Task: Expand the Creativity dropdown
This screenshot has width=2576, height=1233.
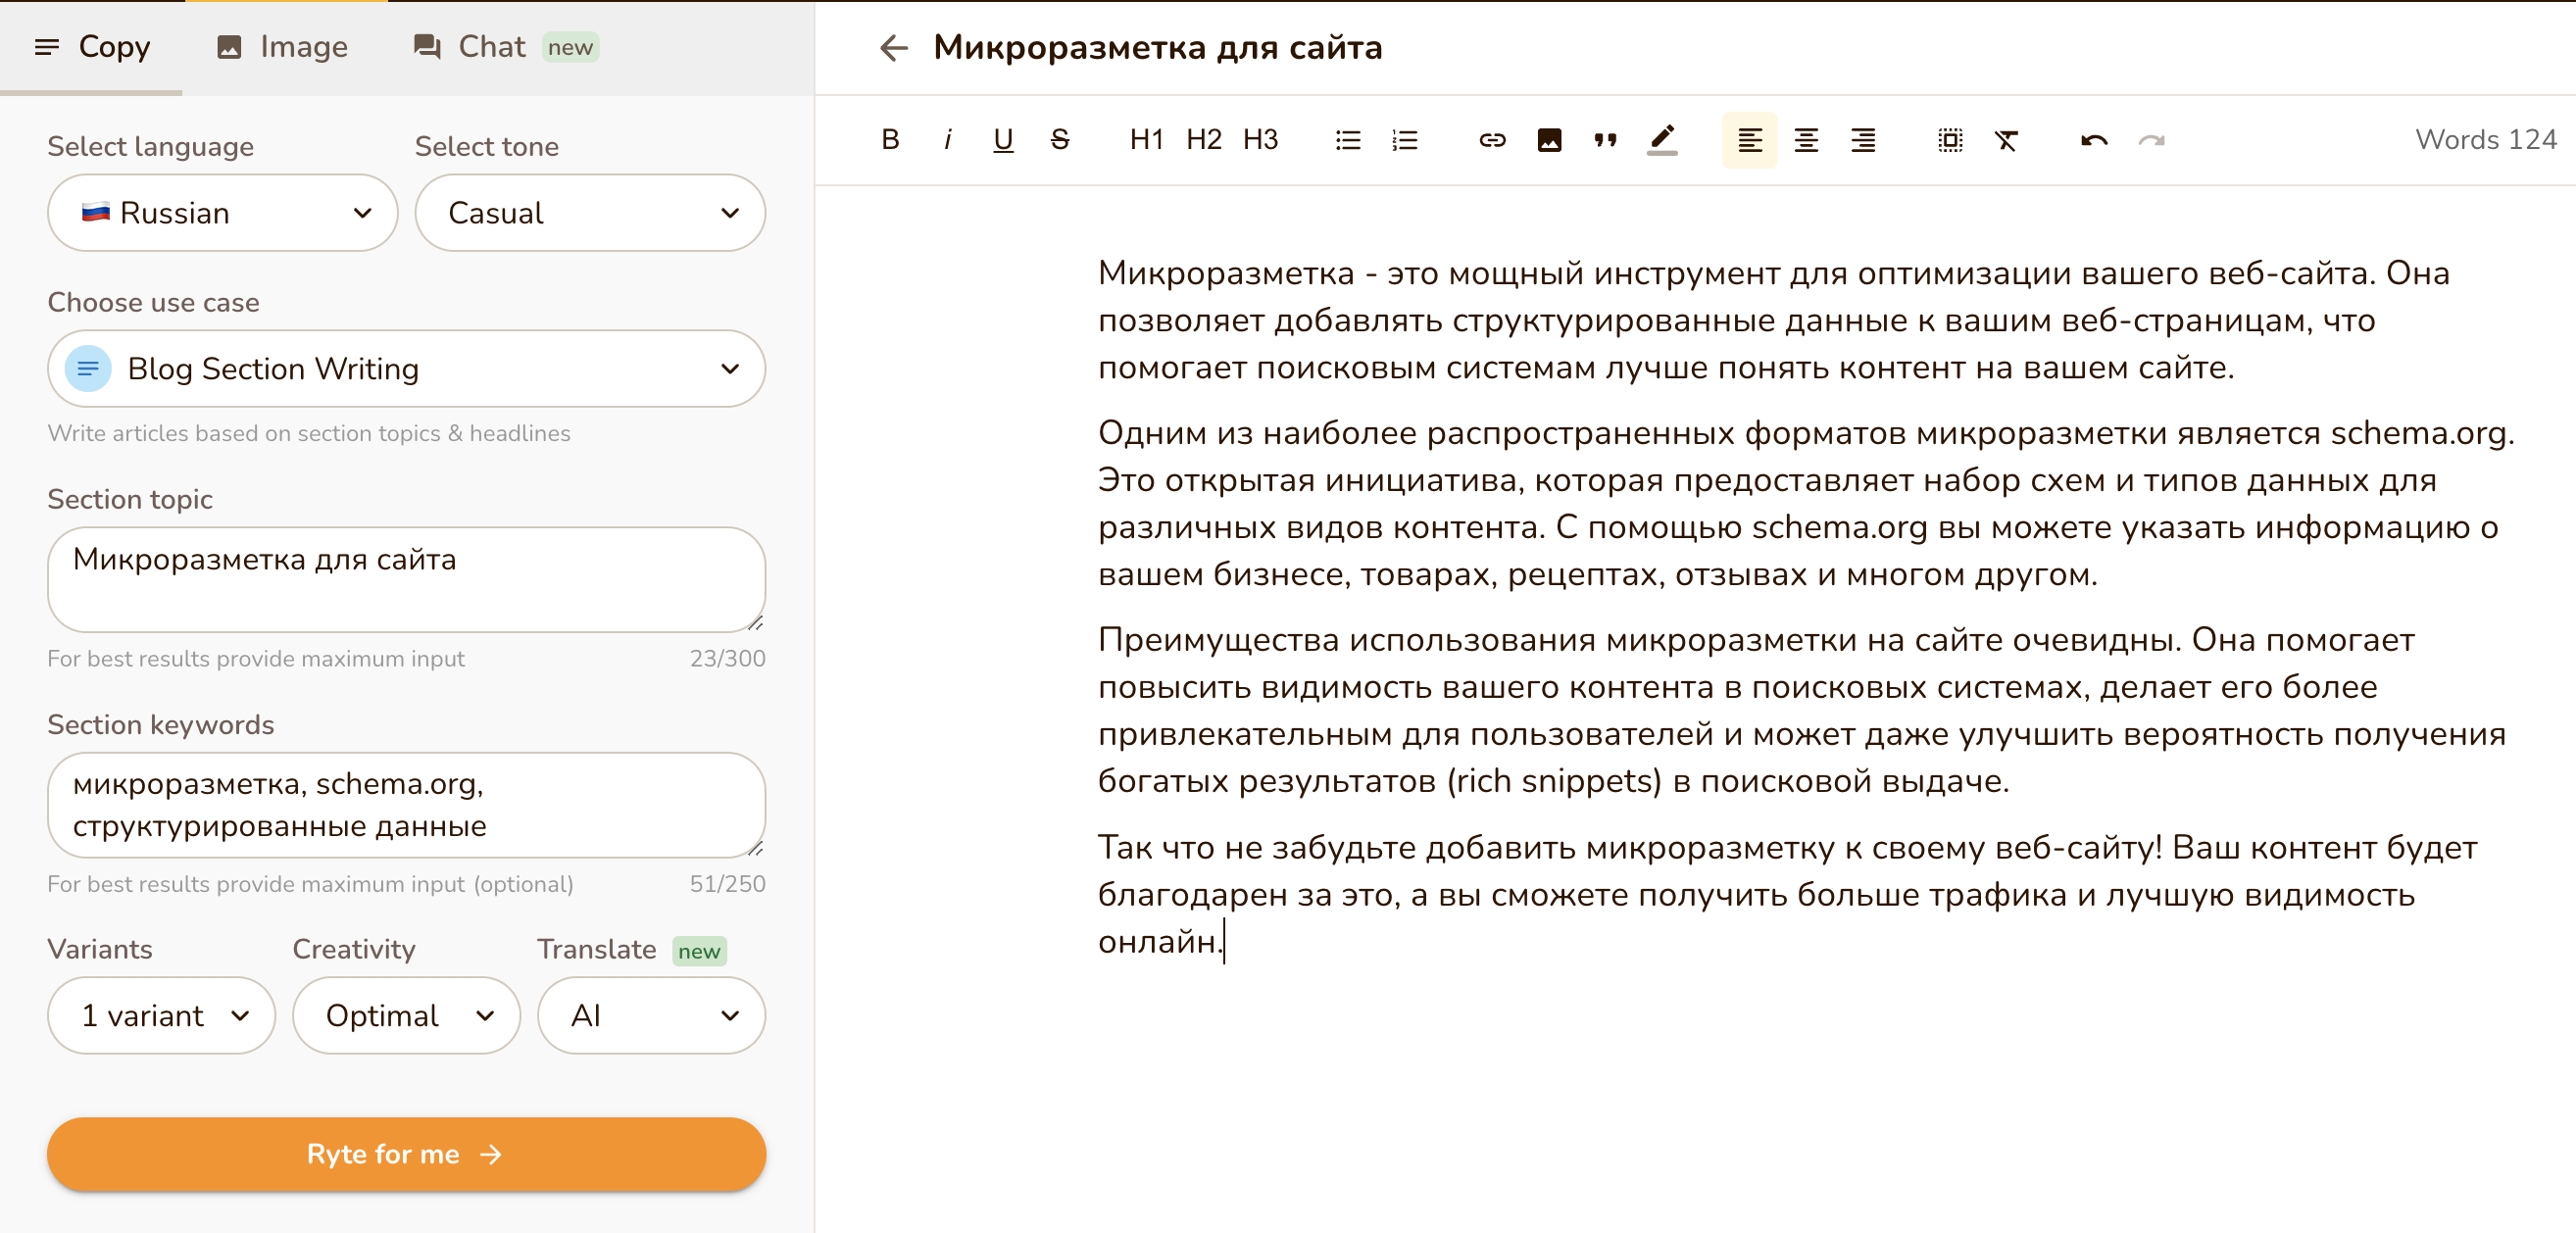Action: (406, 1015)
